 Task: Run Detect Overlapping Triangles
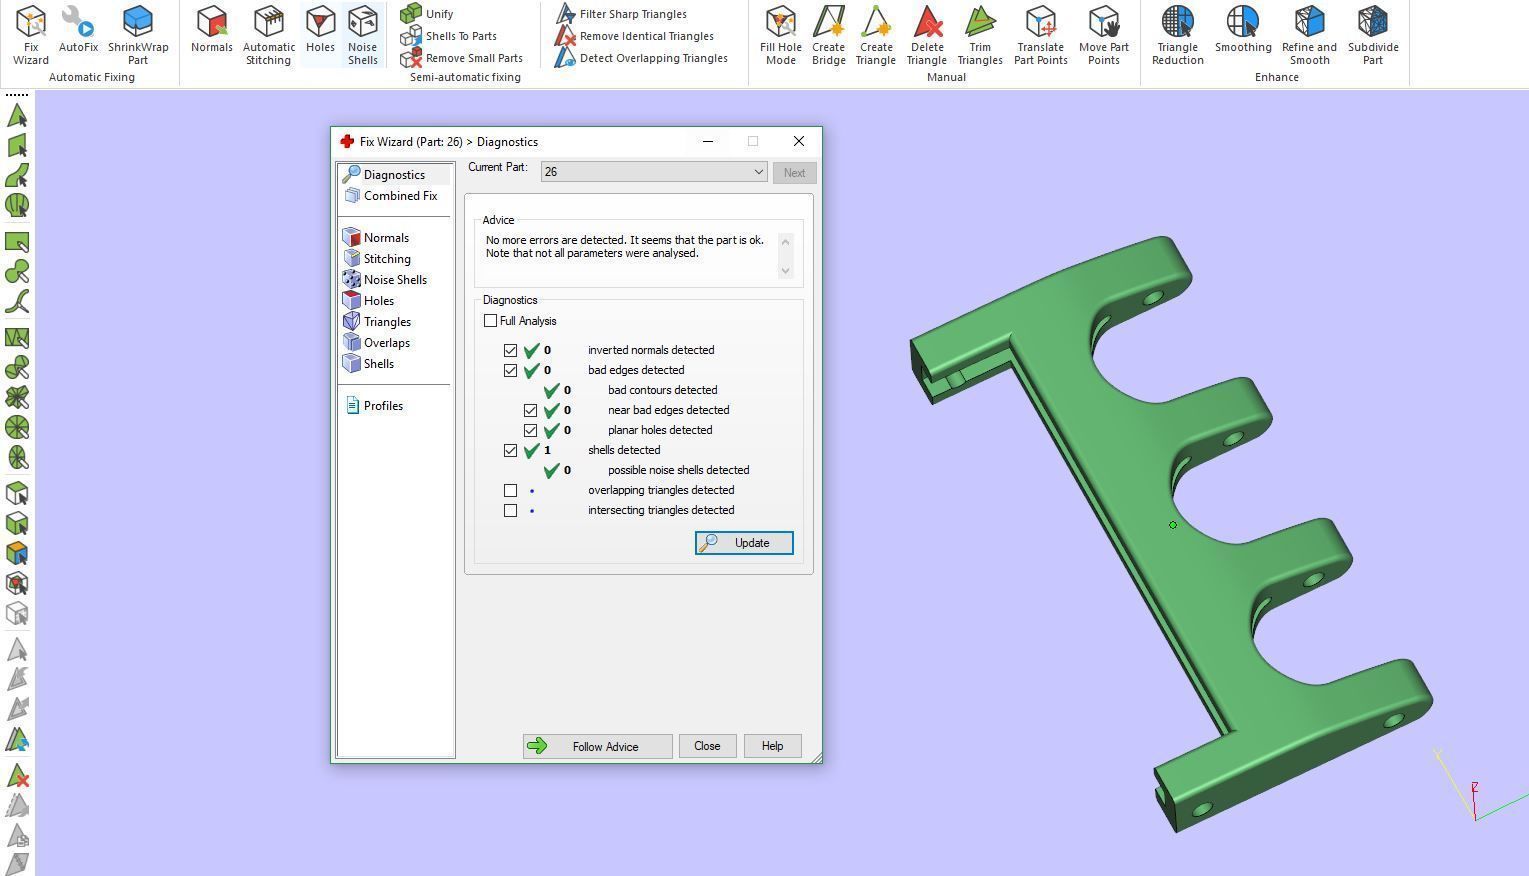coord(641,58)
